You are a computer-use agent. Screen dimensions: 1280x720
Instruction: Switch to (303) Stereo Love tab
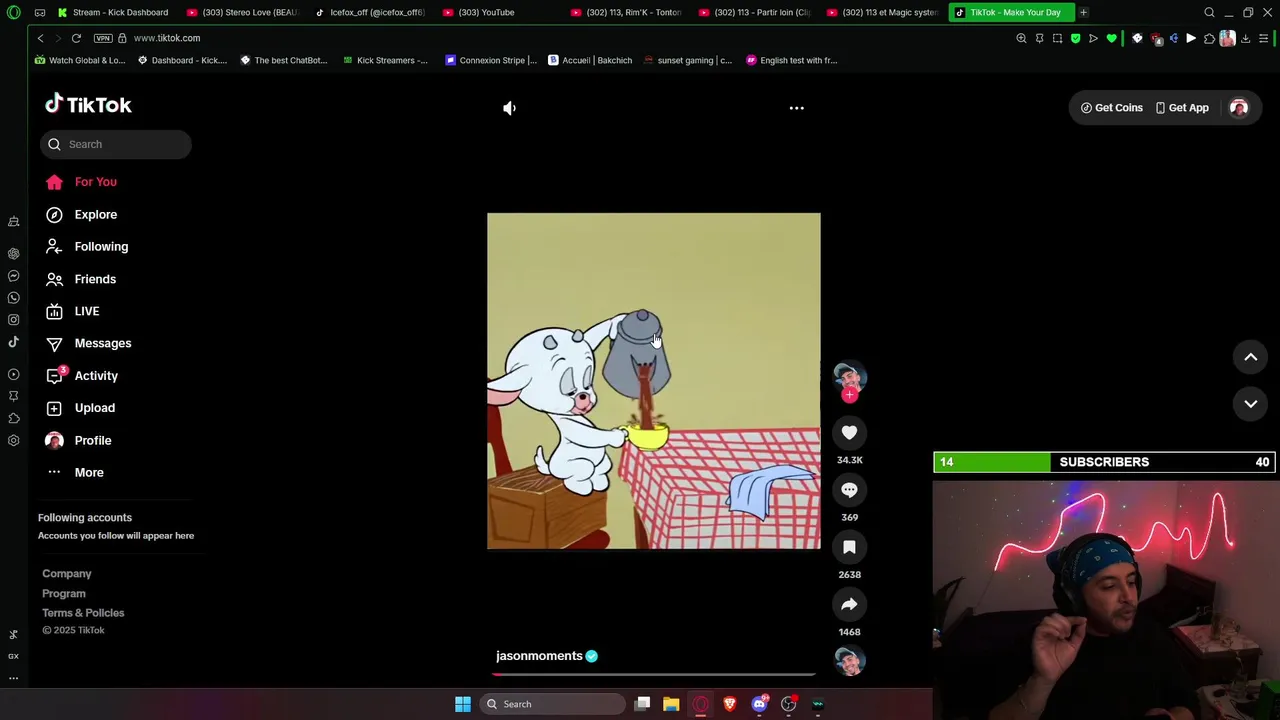(x=243, y=12)
